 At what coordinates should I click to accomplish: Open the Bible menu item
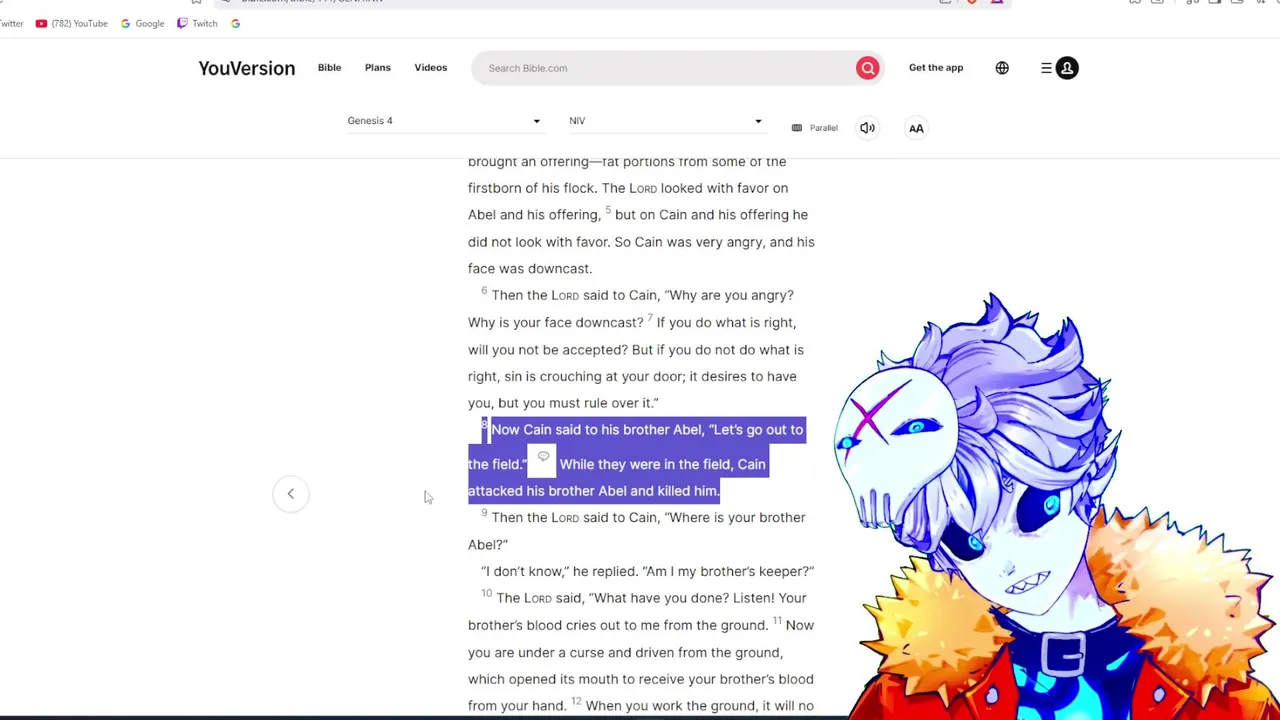pyautogui.click(x=329, y=68)
